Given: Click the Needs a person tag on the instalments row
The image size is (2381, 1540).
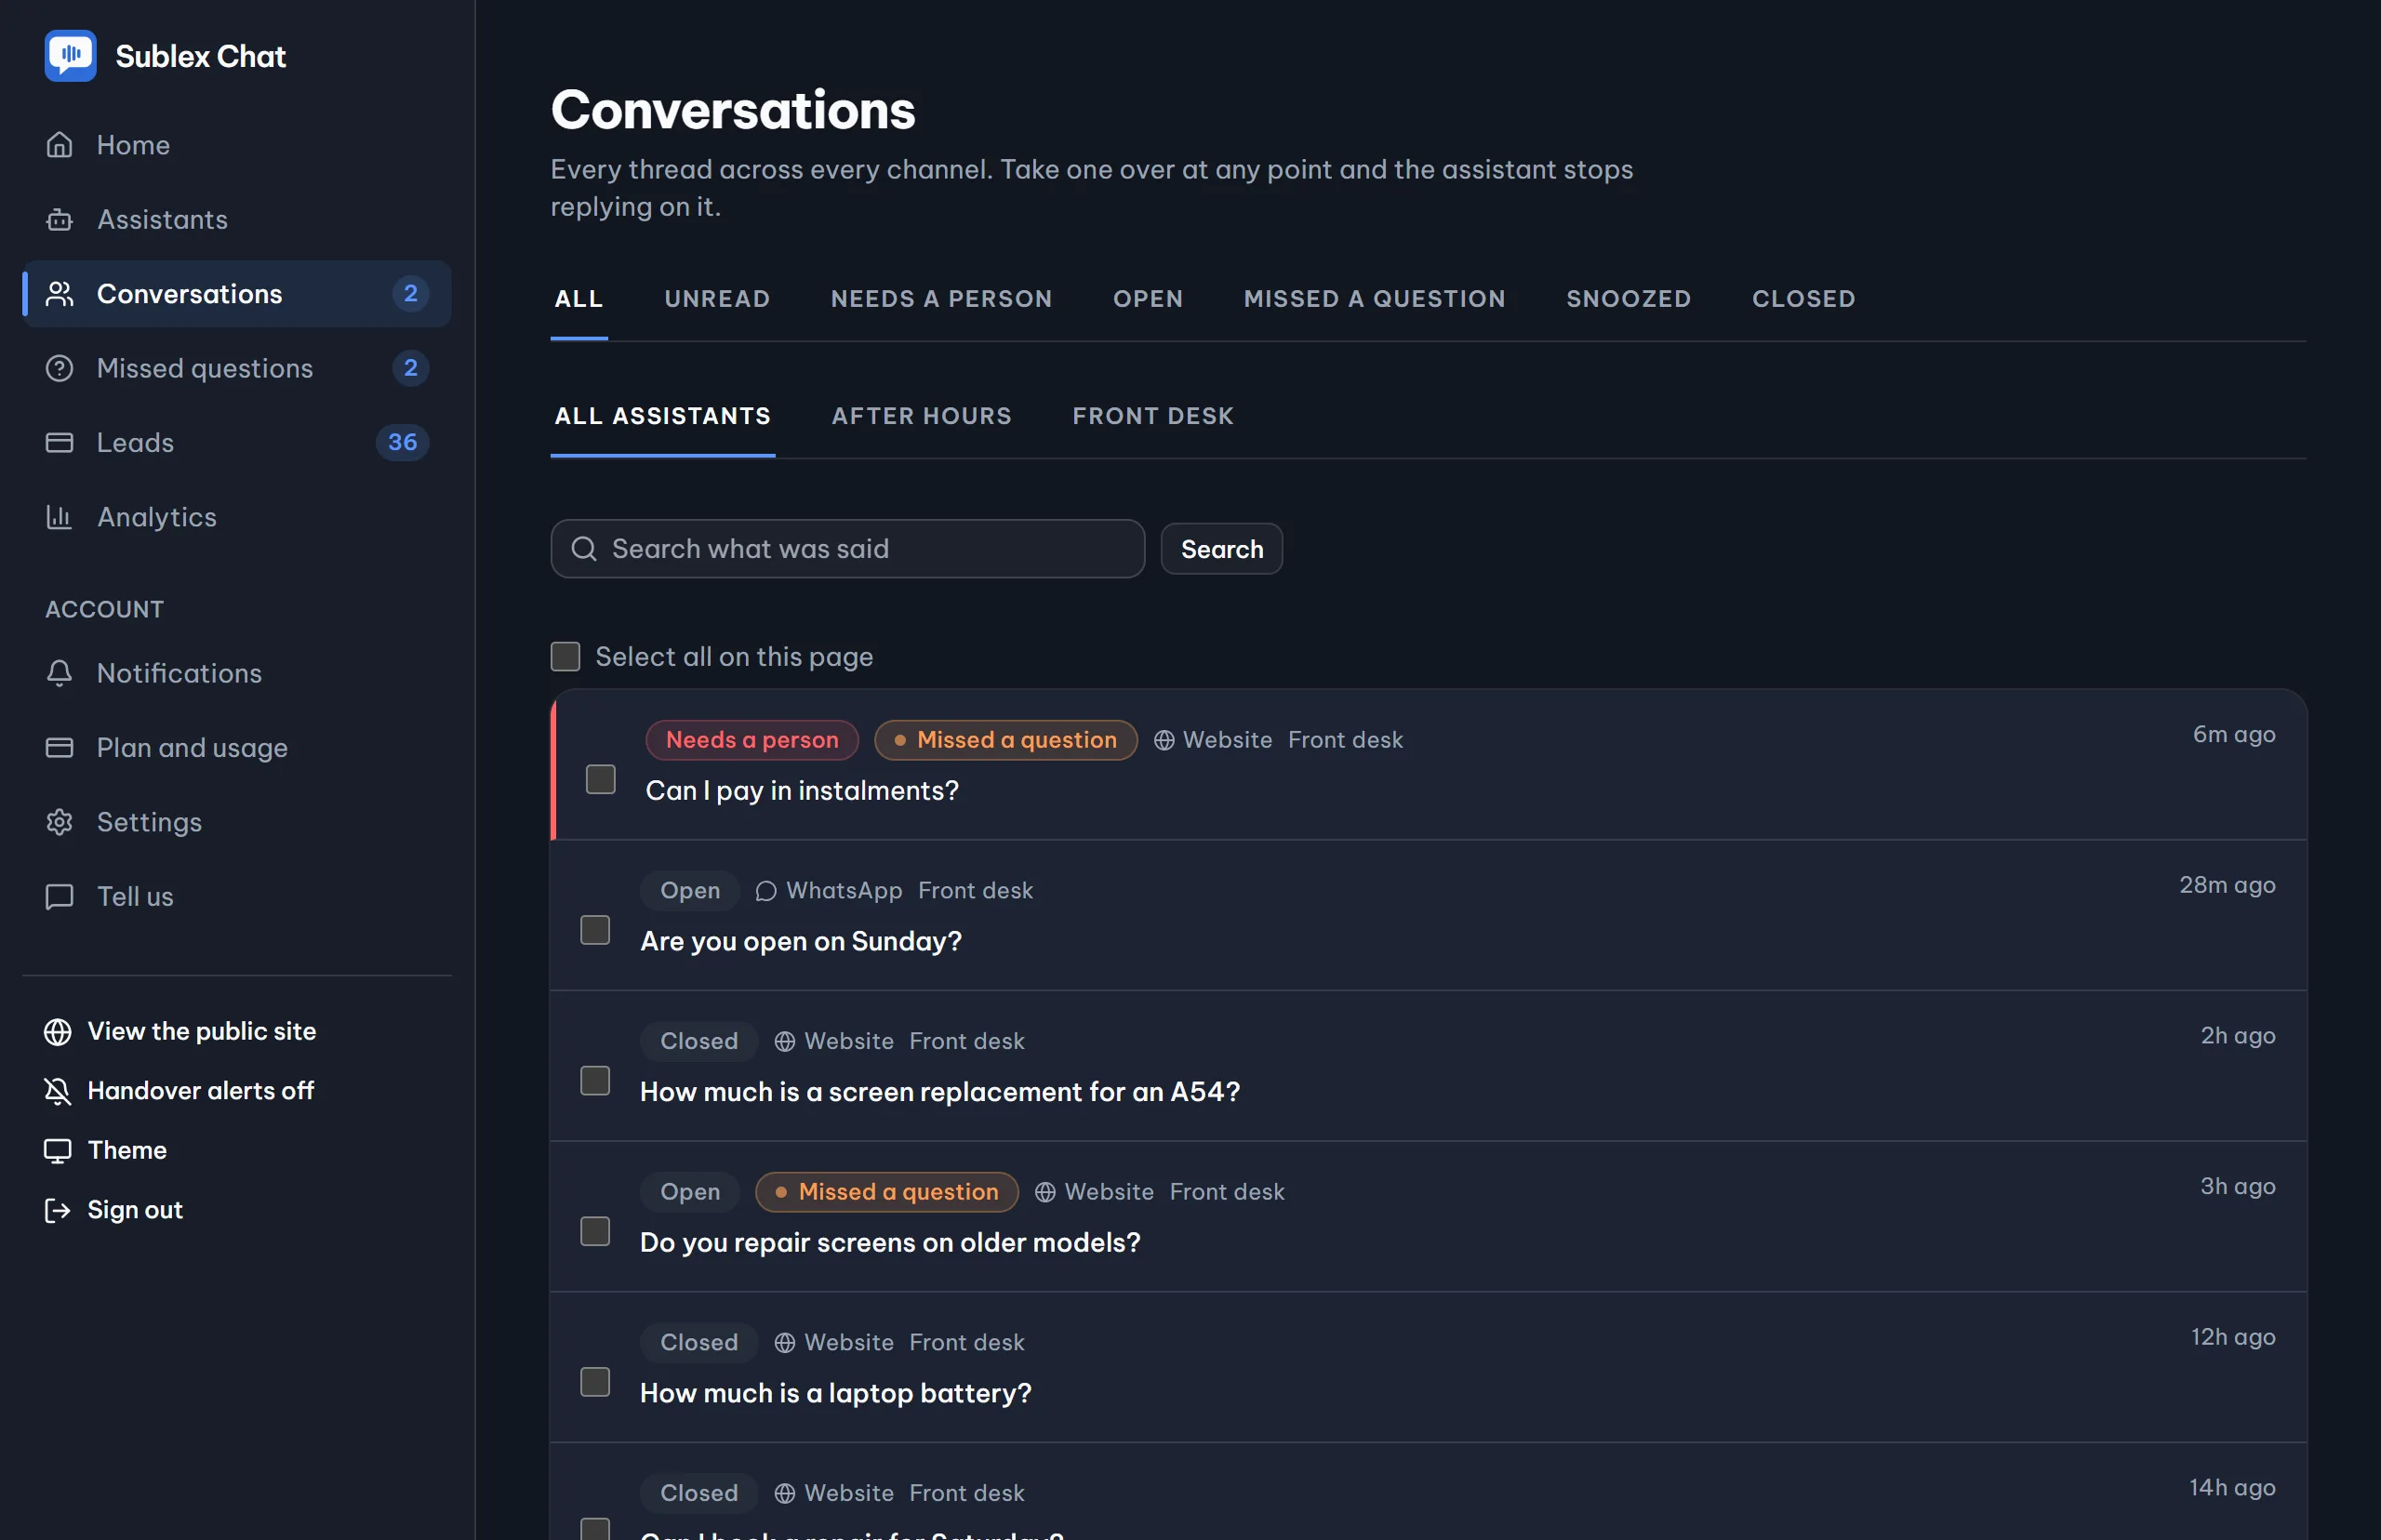Looking at the screenshot, I should click(752, 740).
